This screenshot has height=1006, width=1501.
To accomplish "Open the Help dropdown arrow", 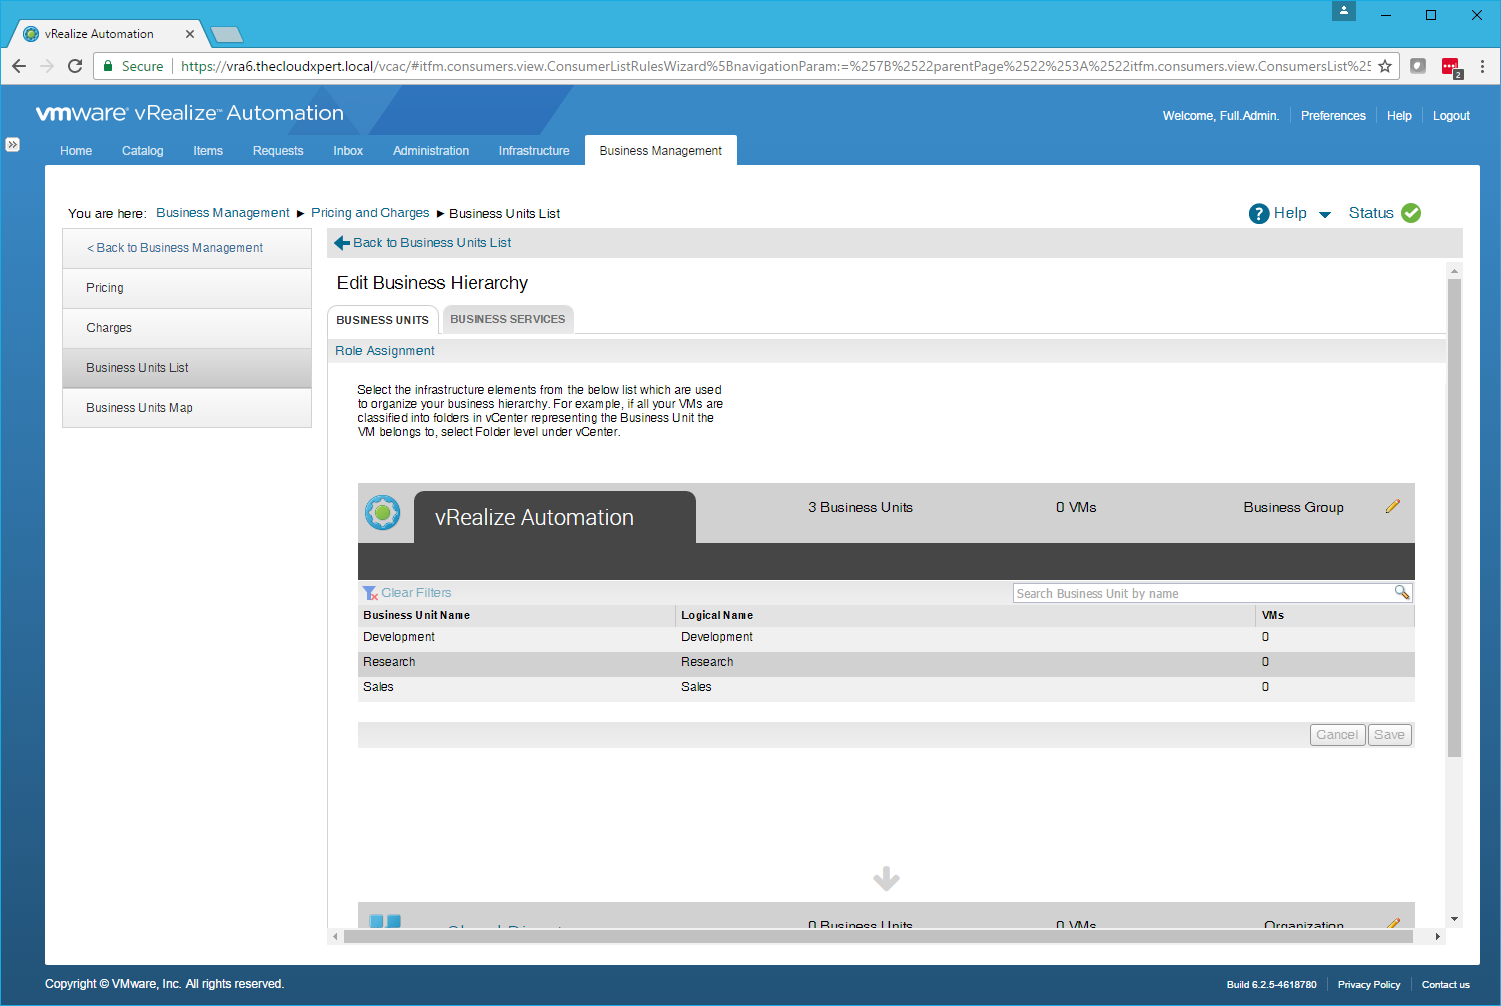I will point(1325,214).
